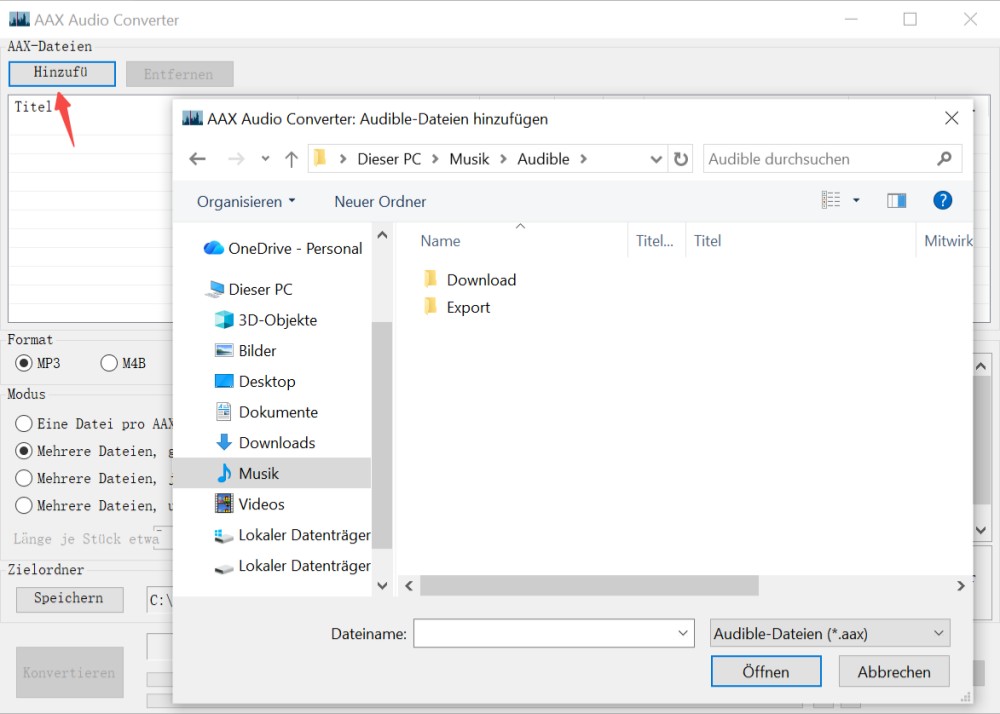Change view layout icon
The height and width of the screenshot is (714, 1000).
(830, 200)
